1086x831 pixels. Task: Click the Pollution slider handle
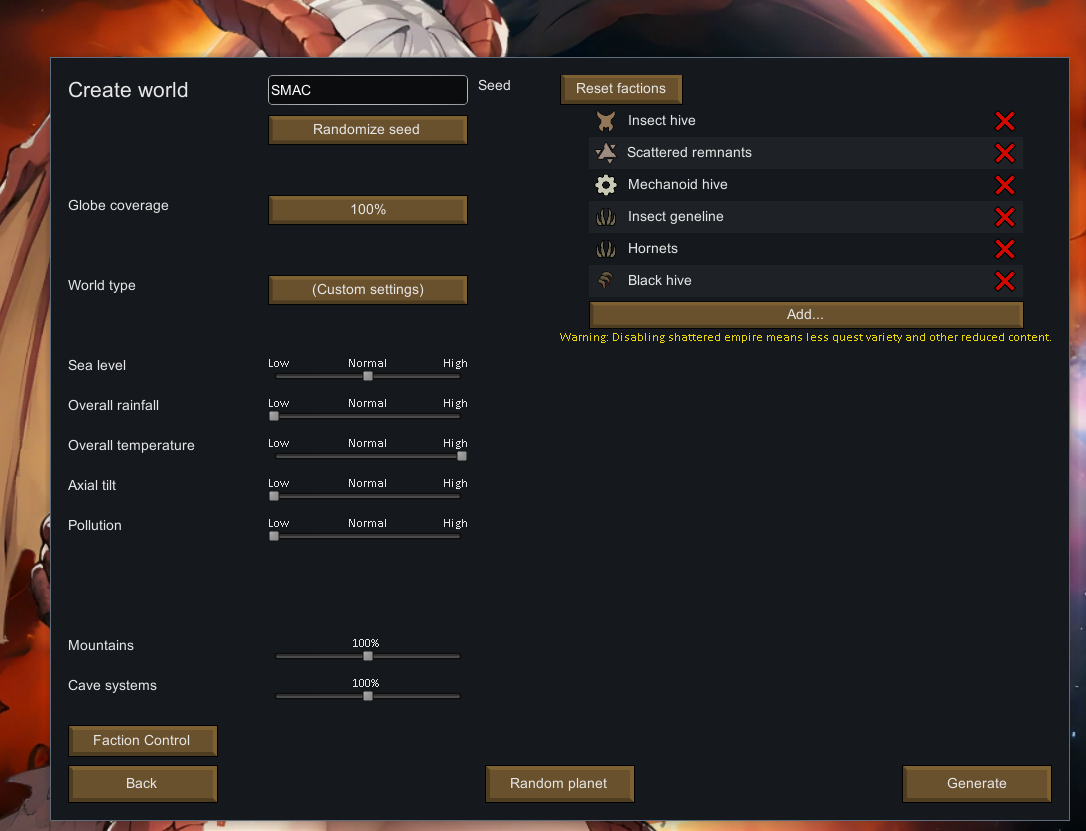[x=274, y=536]
